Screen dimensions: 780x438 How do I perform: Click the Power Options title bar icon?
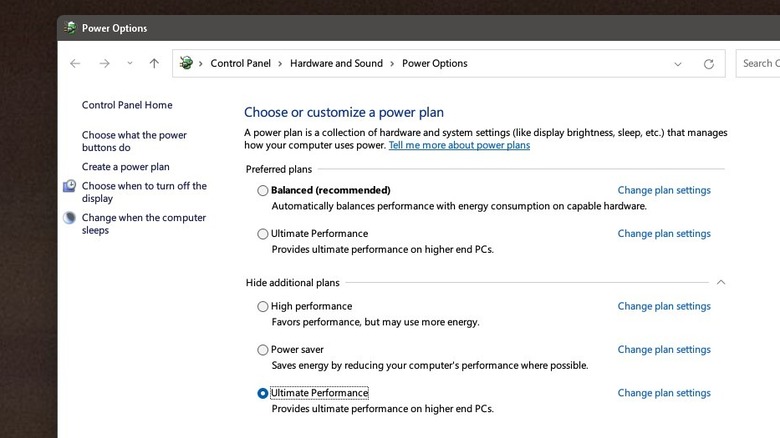pyautogui.click(x=70, y=28)
